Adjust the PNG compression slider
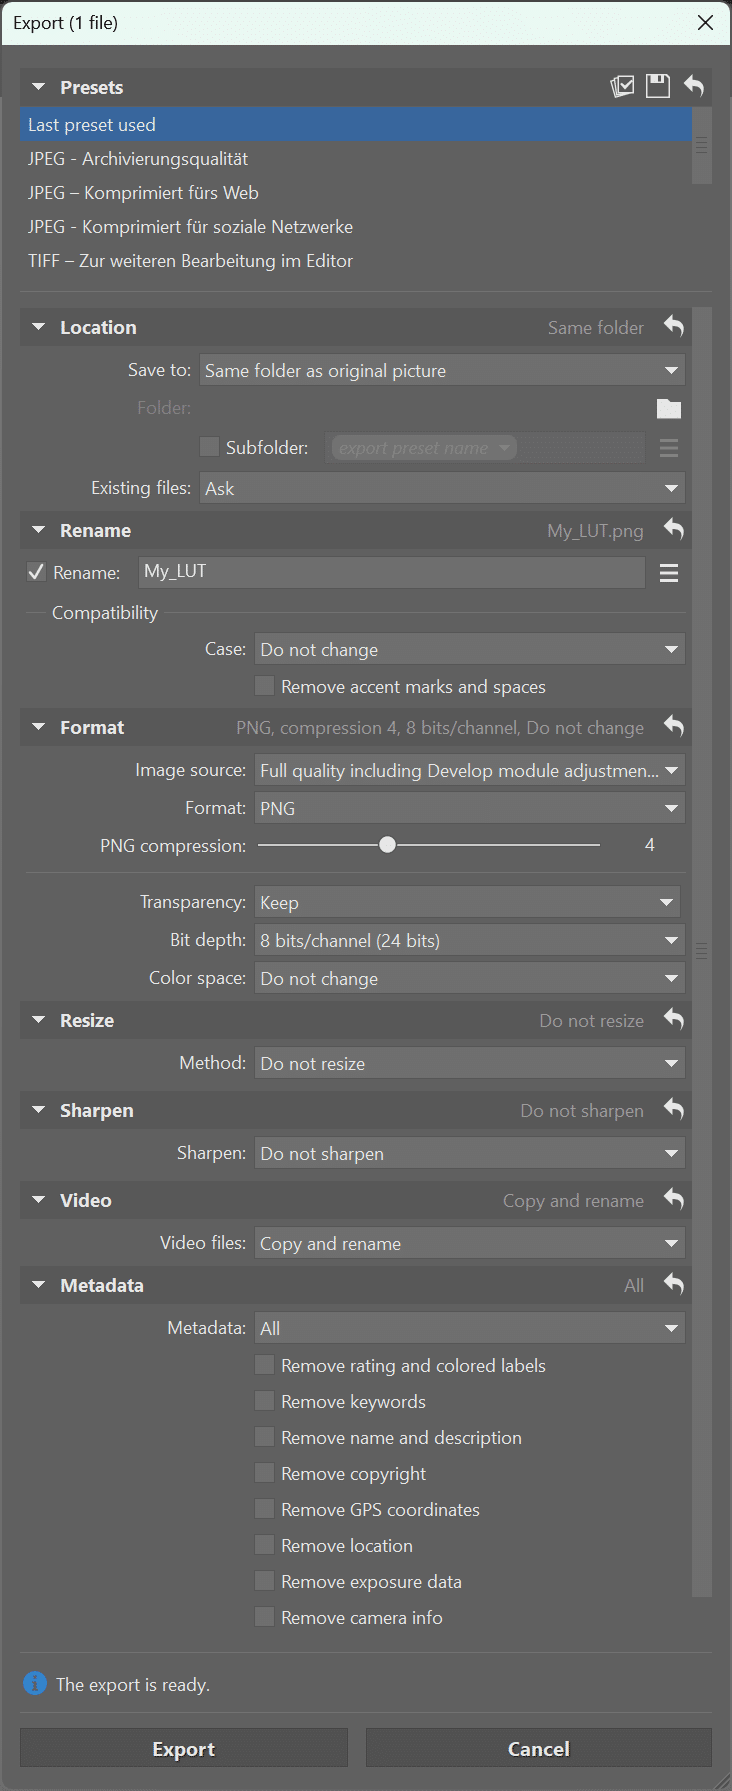Viewport: 732px width, 1791px height. pyautogui.click(x=387, y=844)
